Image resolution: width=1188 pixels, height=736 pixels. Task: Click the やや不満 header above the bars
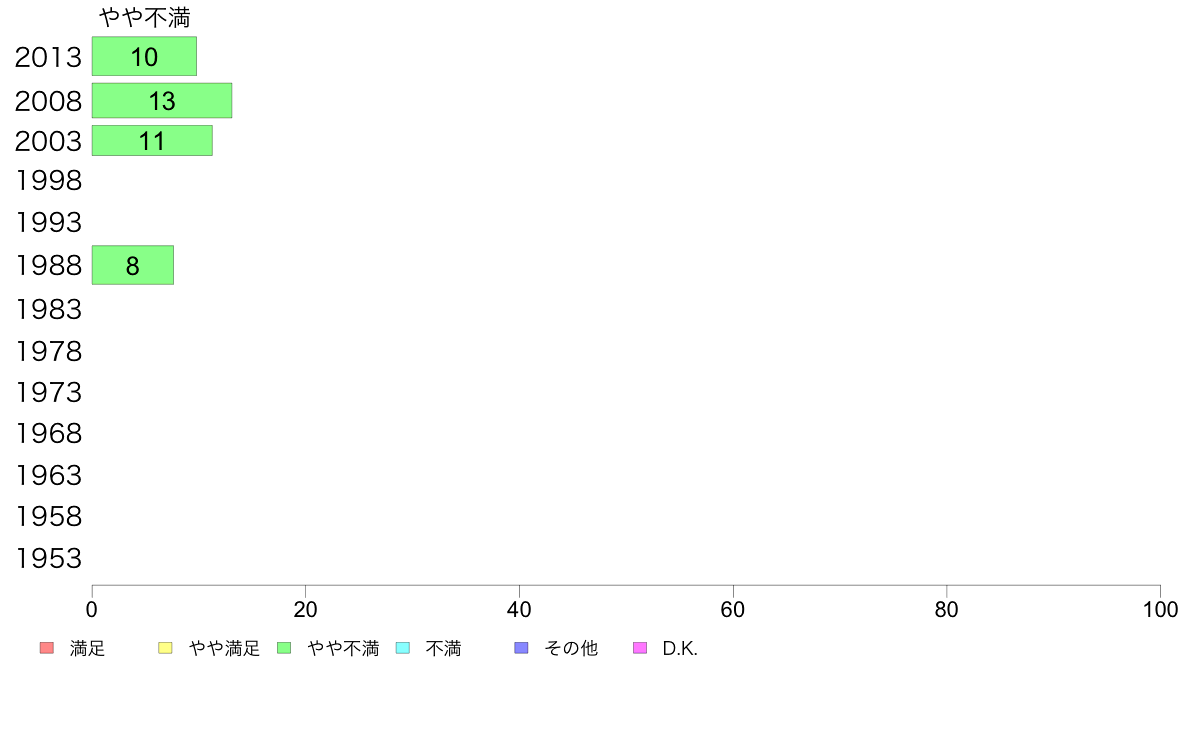(145, 17)
